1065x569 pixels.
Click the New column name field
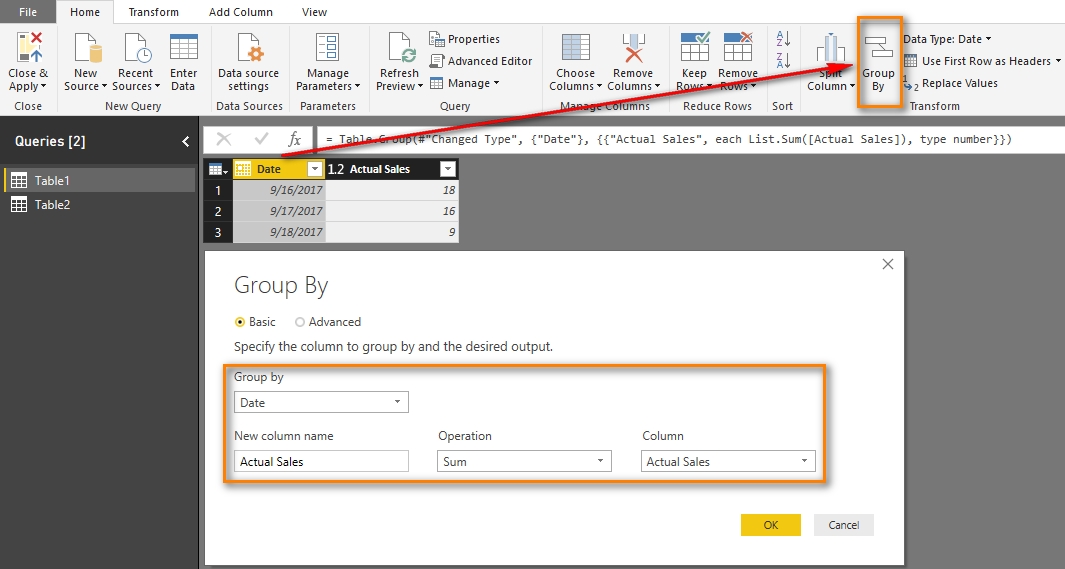click(321, 461)
